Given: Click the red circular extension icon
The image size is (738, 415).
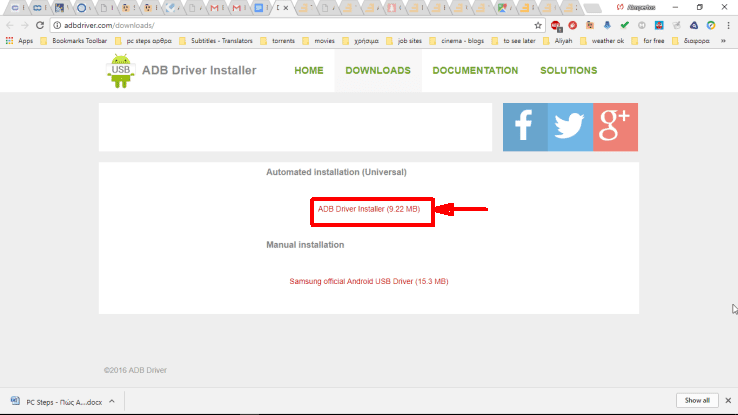Looking at the screenshot, I should click(573, 25).
